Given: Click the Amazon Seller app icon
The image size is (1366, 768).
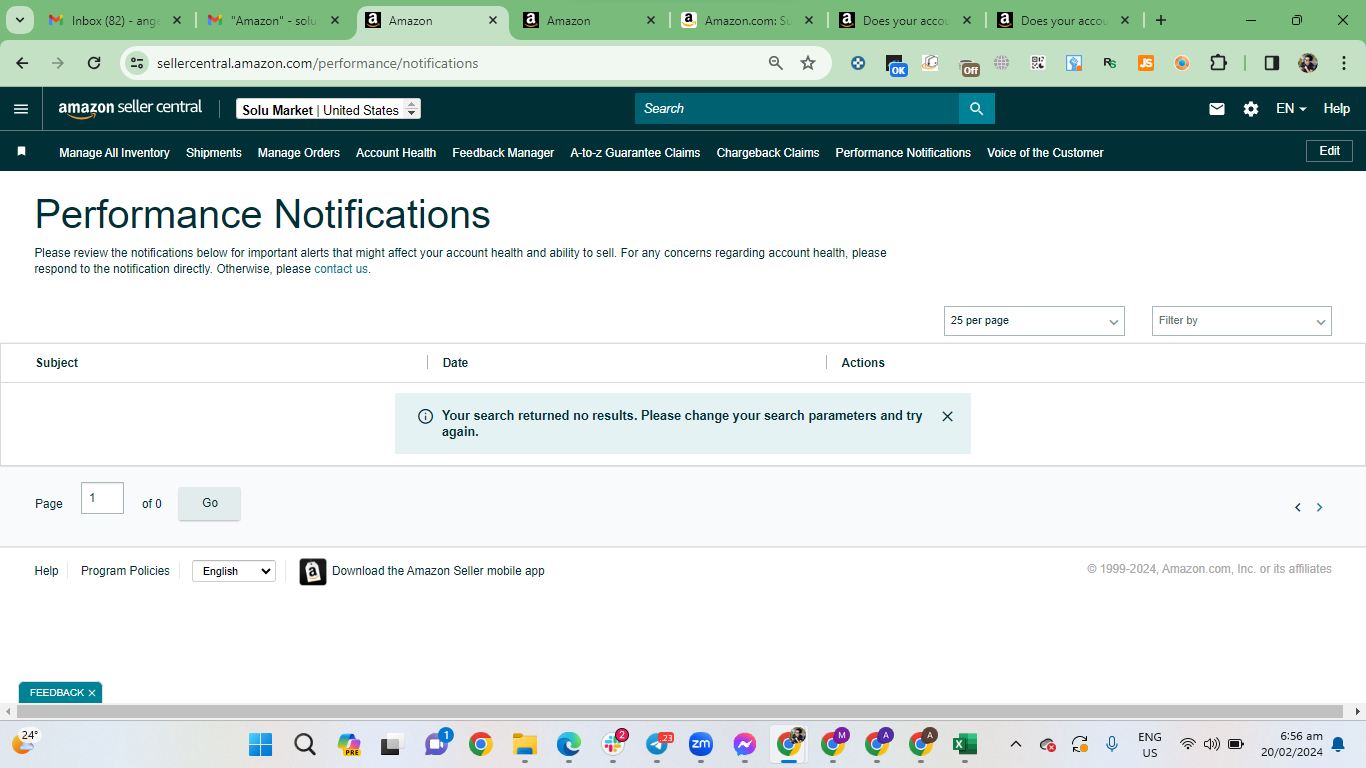Looking at the screenshot, I should click(x=313, y=571).
